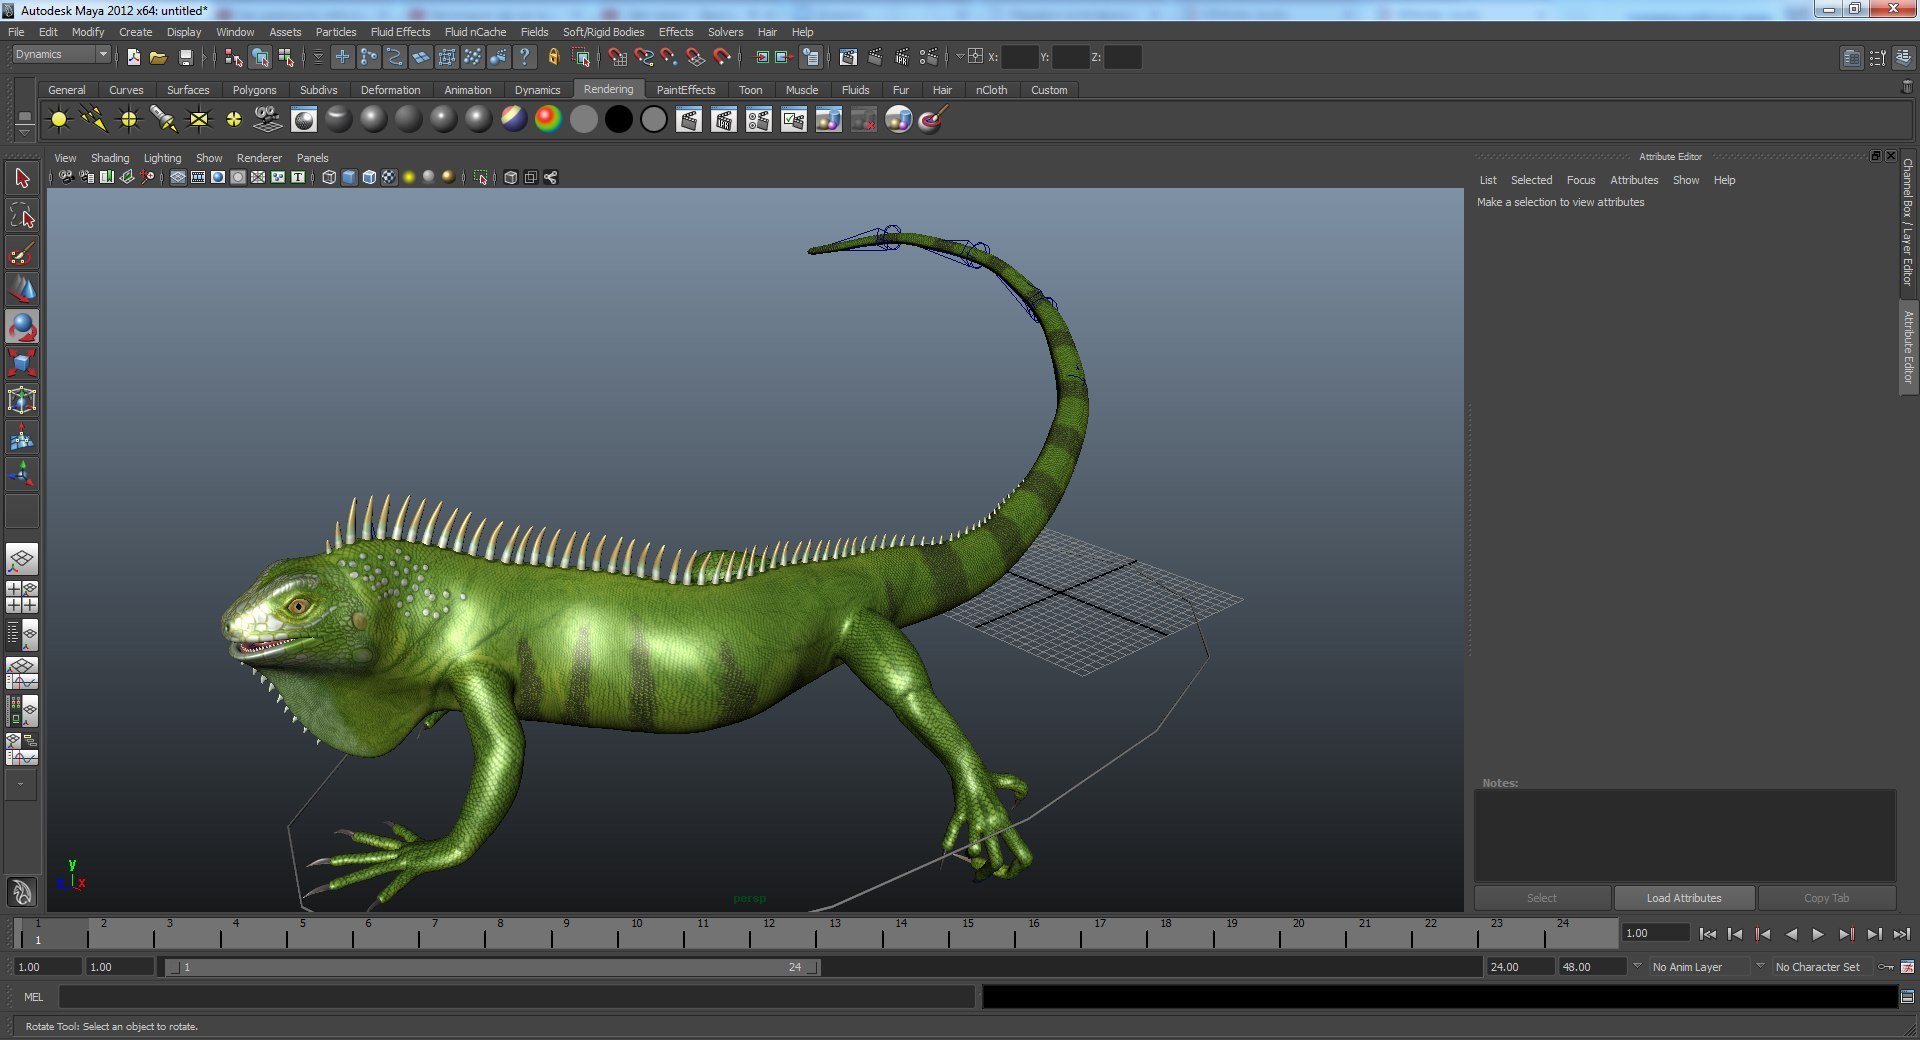The width and height of the screenshot is (1920, 1040).
Task: Switch to the Animation shelf tab
Action: 468,90
